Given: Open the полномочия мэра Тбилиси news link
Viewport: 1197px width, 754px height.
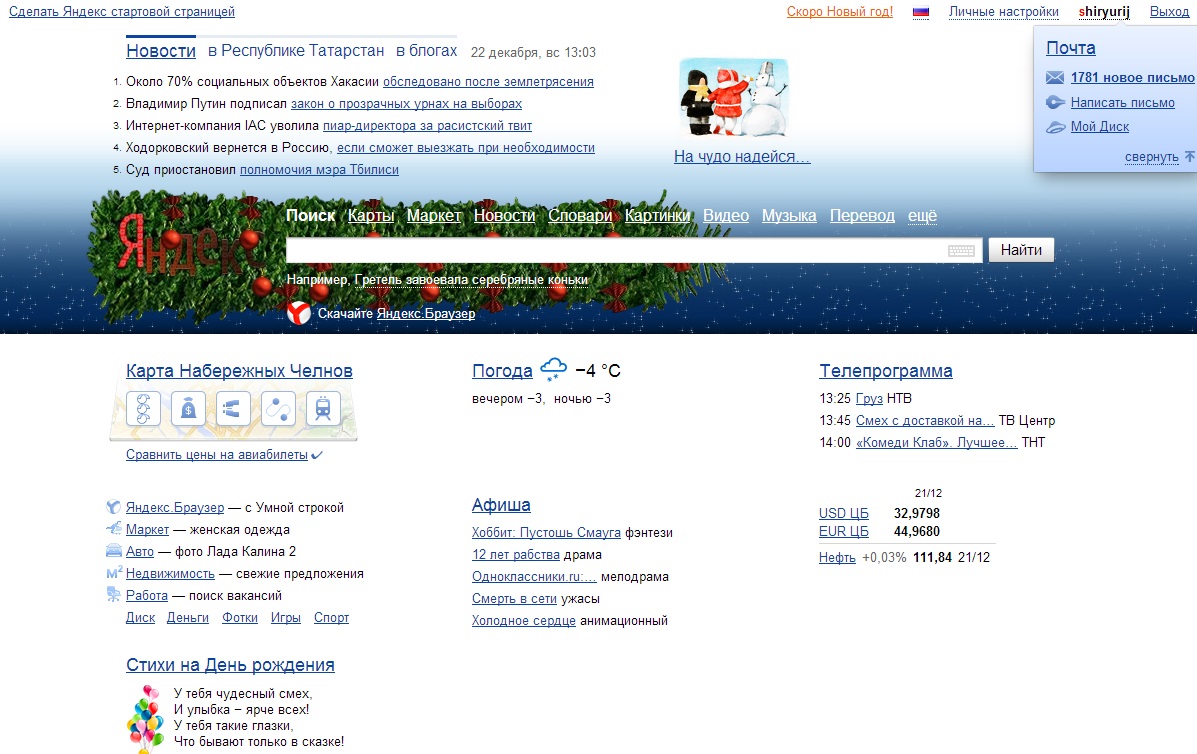Looking at the screenshot, I should (319, 170).
